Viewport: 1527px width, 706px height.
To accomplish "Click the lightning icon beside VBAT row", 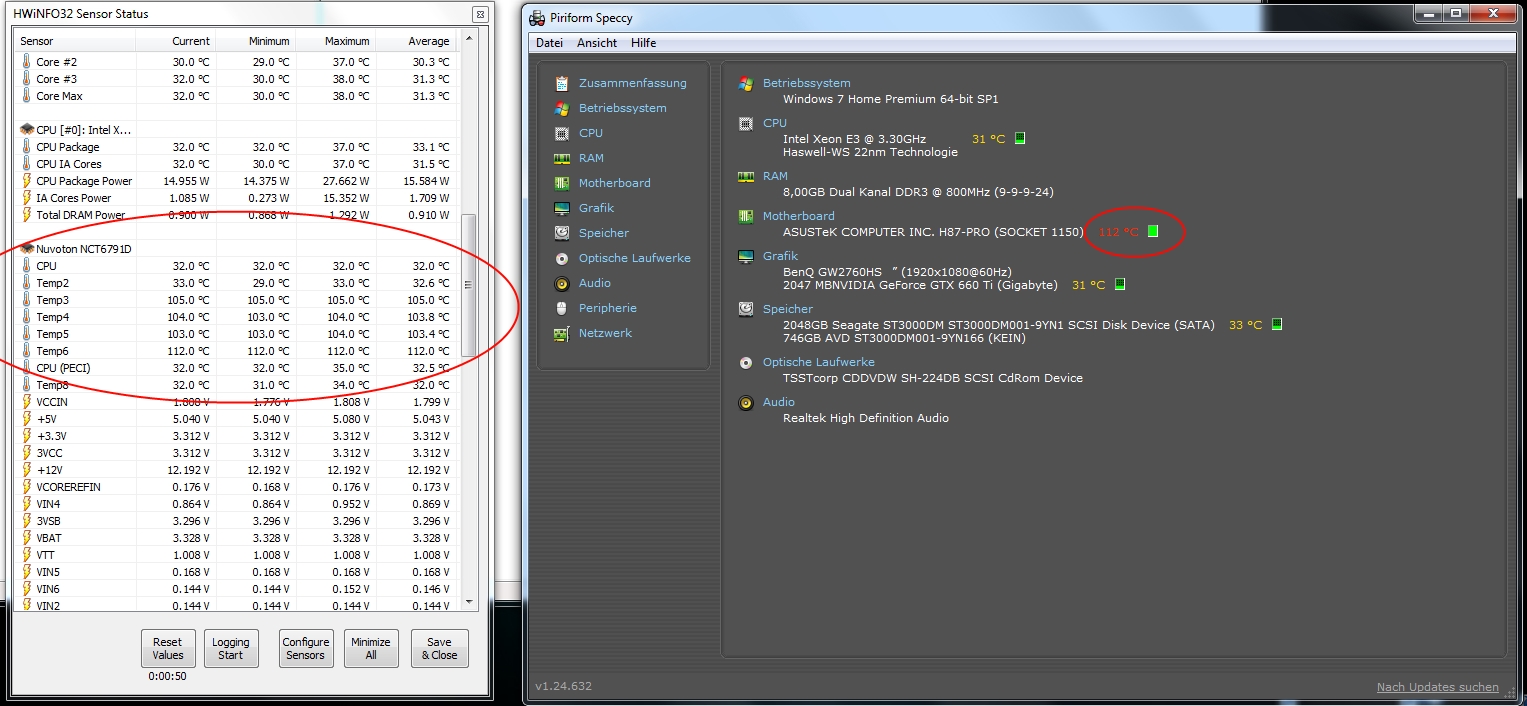I will coord(27,538).
